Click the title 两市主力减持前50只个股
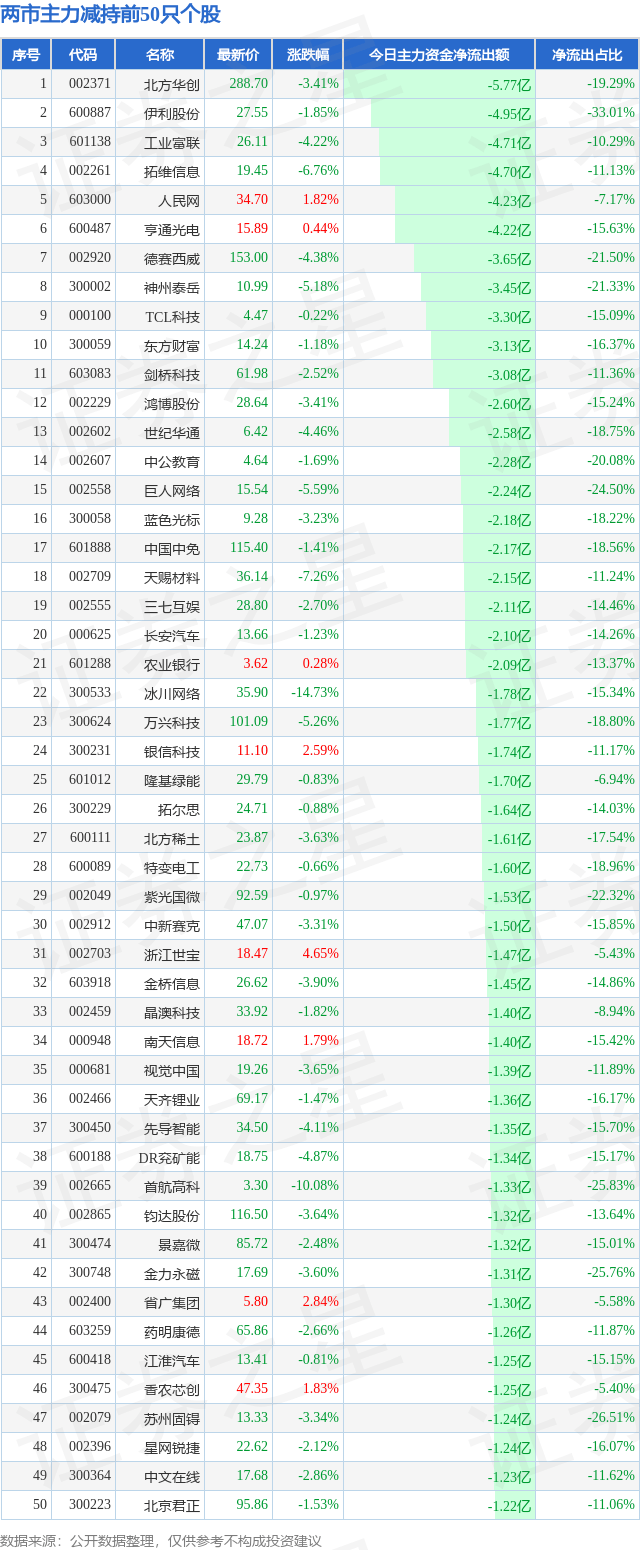Image resolution: width=640 pixels, height=1550 pixels. (x=111, y=14)
